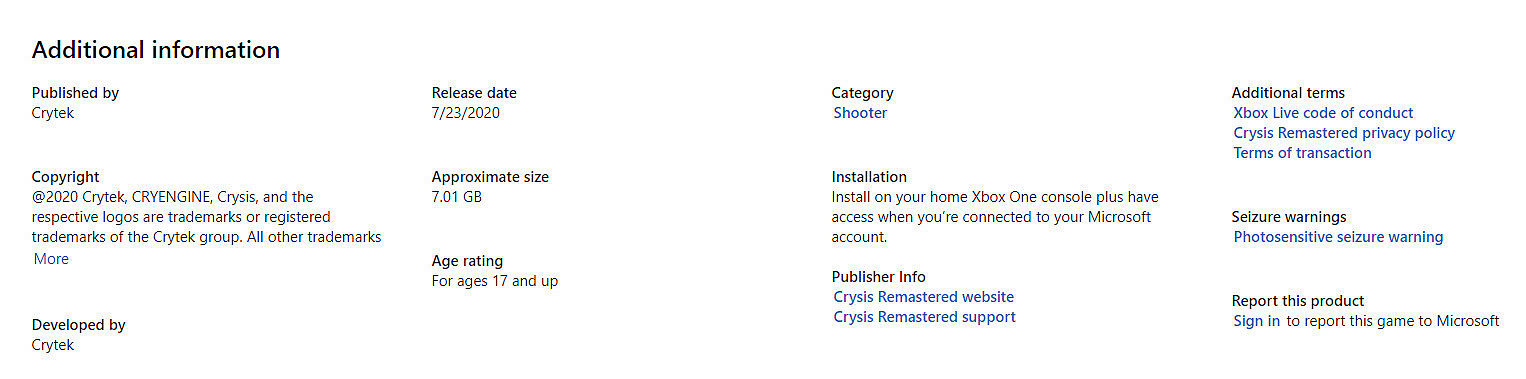Open the Terms of transaction link
The width and height of the screenshot is (1526, 379).
pos(1302,153)
